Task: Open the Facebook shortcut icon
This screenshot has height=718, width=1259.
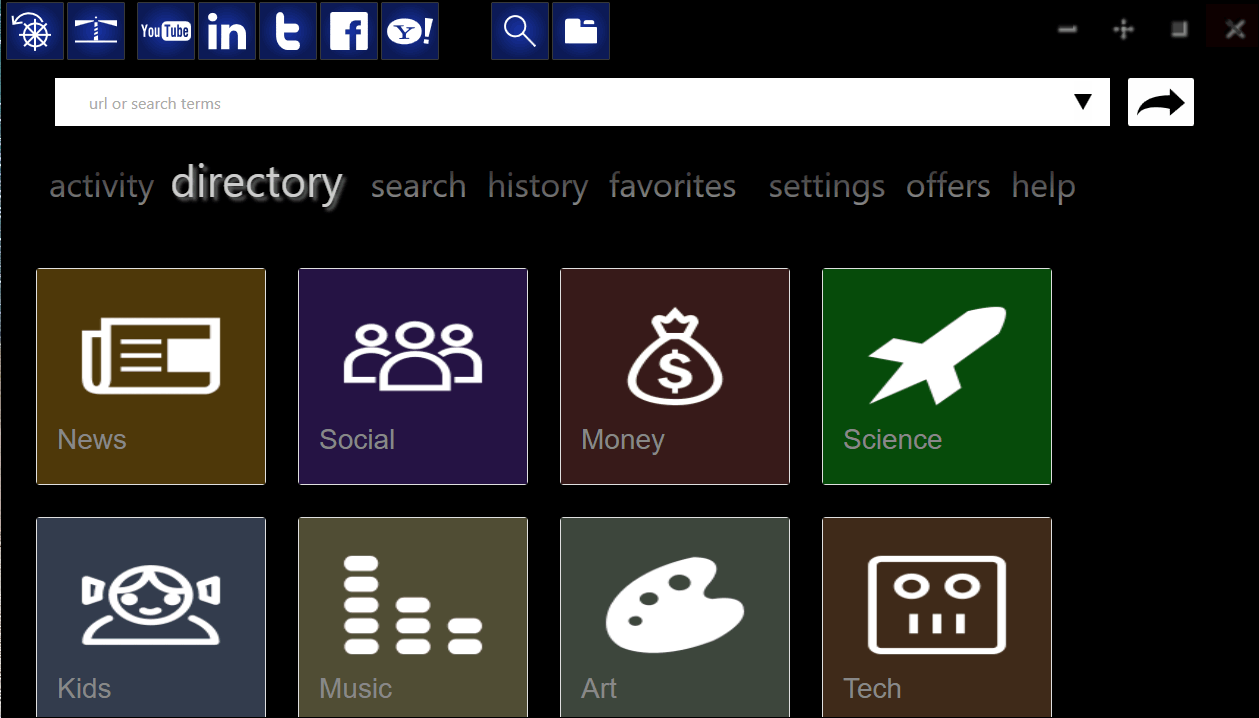Action: click(349, 31)
